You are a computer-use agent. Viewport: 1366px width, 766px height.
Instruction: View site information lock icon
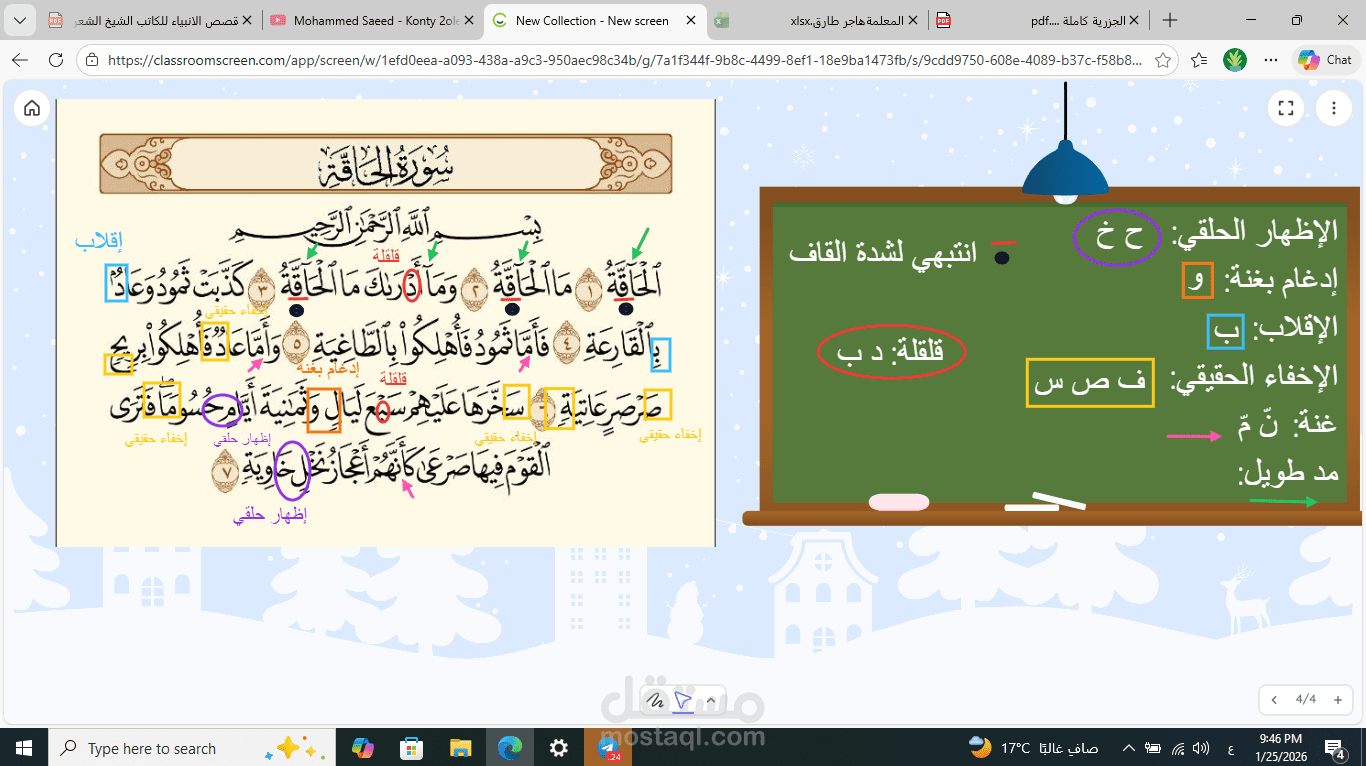[92, 60]
